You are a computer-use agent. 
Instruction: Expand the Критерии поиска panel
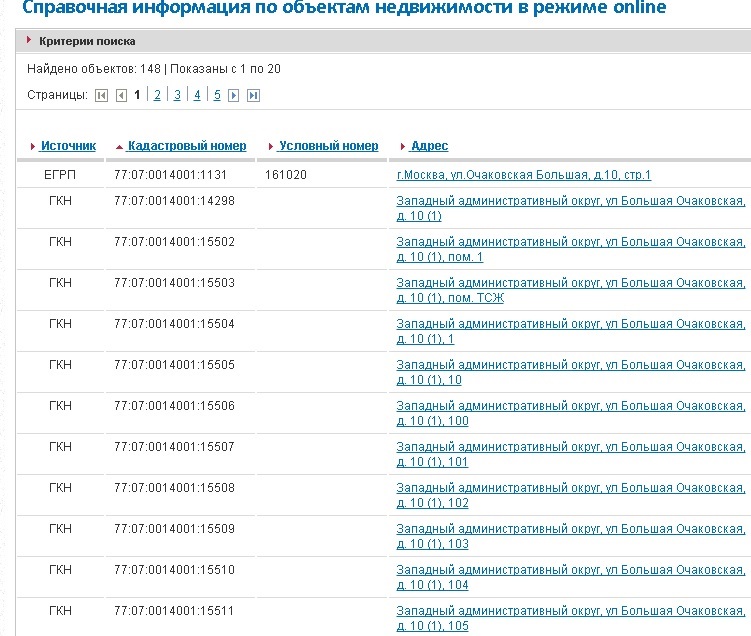pos(86,41)
